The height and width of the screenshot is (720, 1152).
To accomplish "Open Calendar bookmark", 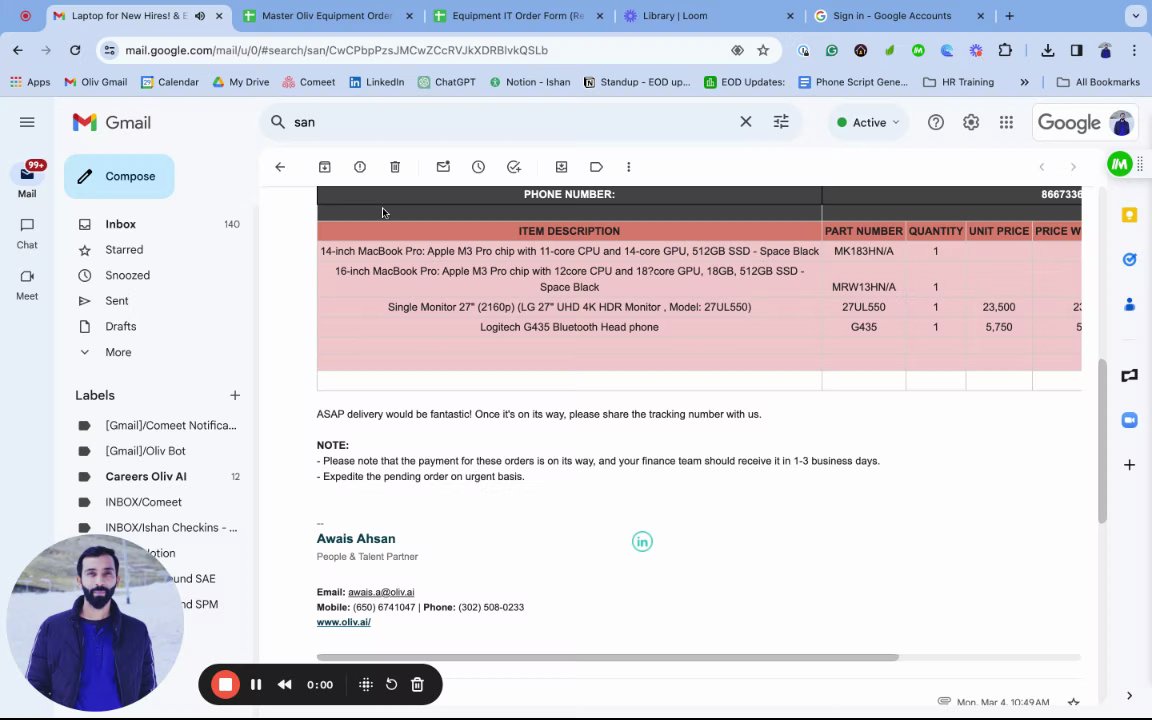I will [x=170, y=82].
